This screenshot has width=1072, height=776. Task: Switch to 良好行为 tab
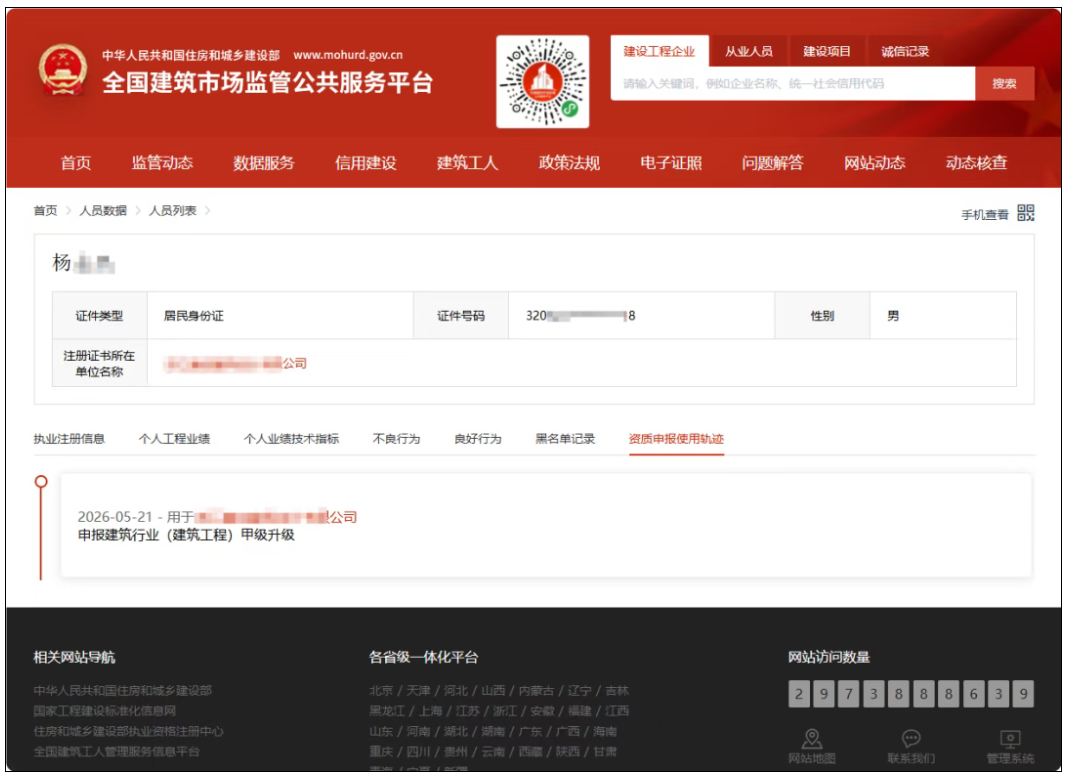click(478, 439)
